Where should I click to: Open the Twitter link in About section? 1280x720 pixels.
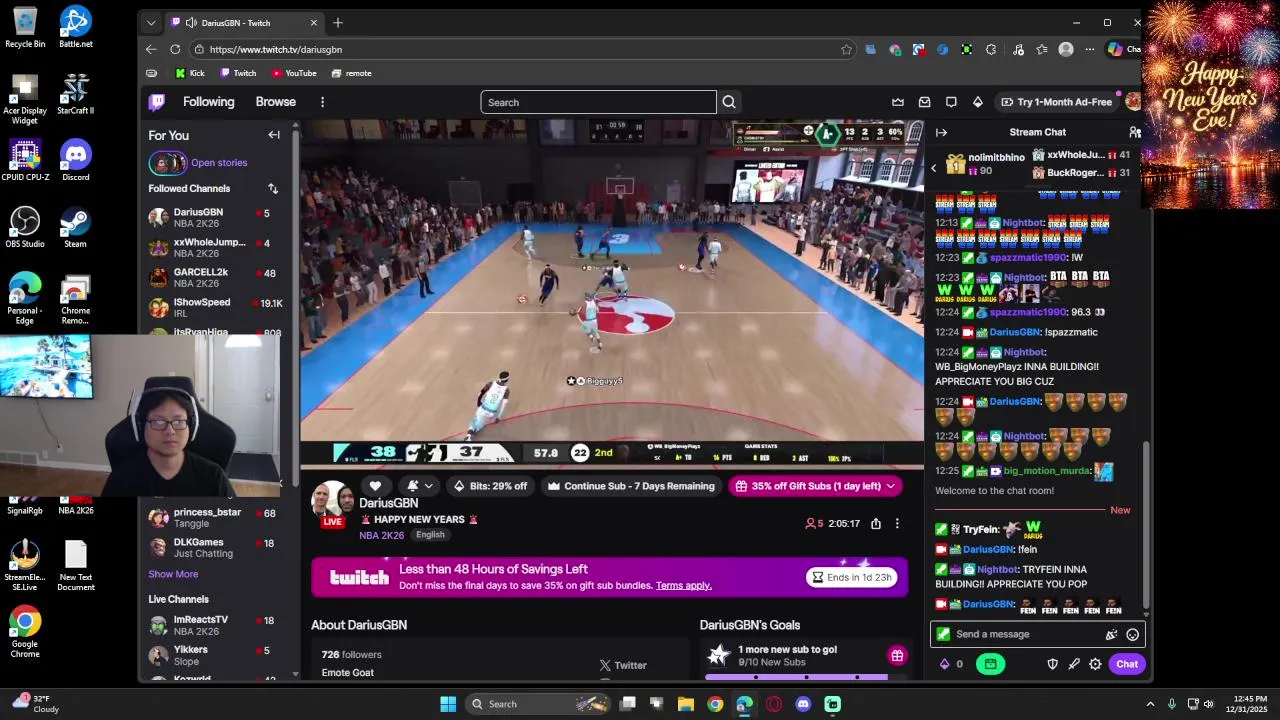[623, 665]
